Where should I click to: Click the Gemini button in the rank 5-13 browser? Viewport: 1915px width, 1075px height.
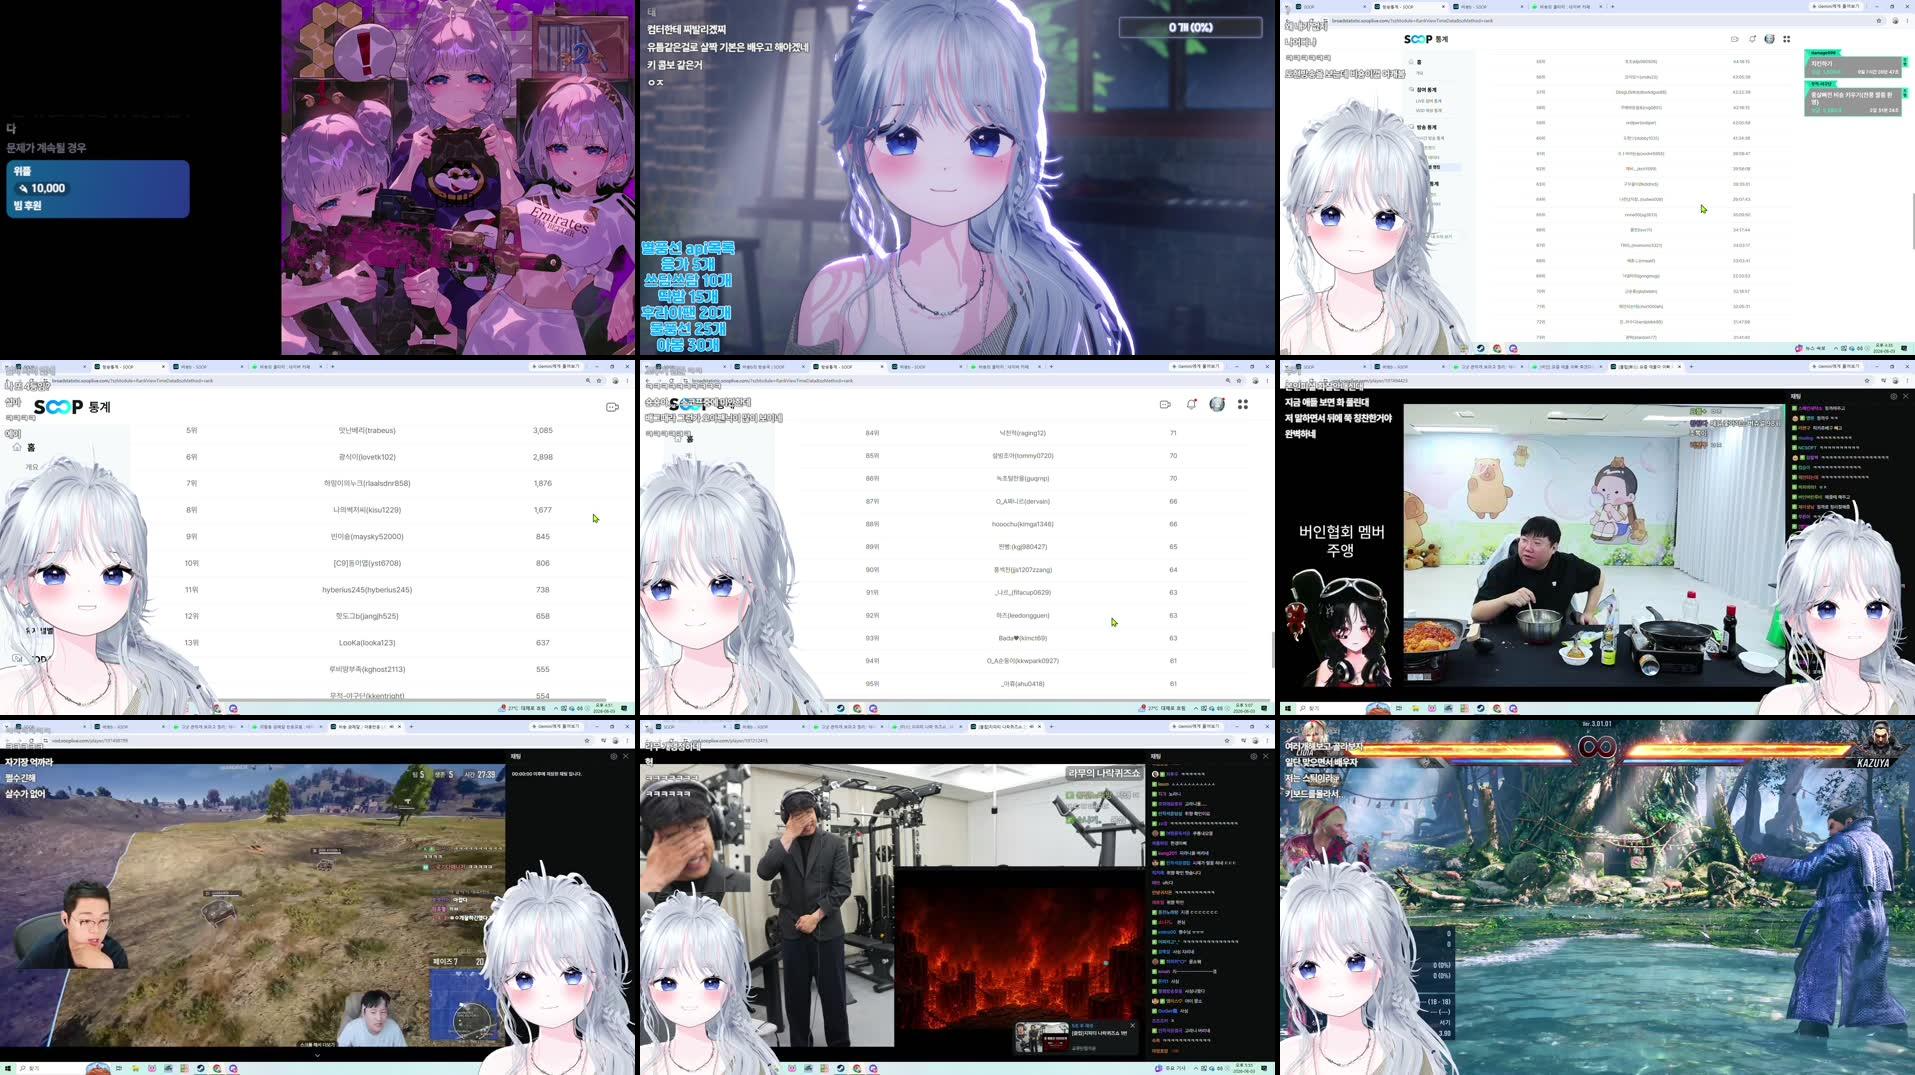[558, 366]
